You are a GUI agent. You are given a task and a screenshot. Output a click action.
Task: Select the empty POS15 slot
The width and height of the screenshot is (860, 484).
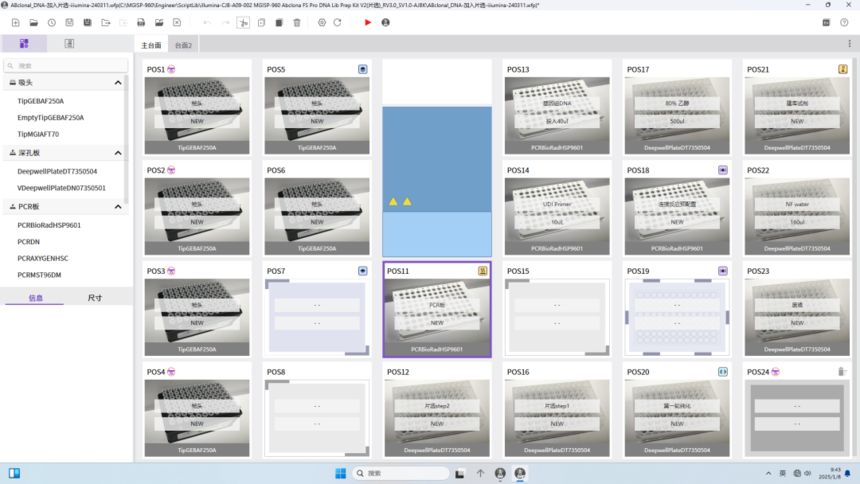pyautogui.click(x=557, y=317)
